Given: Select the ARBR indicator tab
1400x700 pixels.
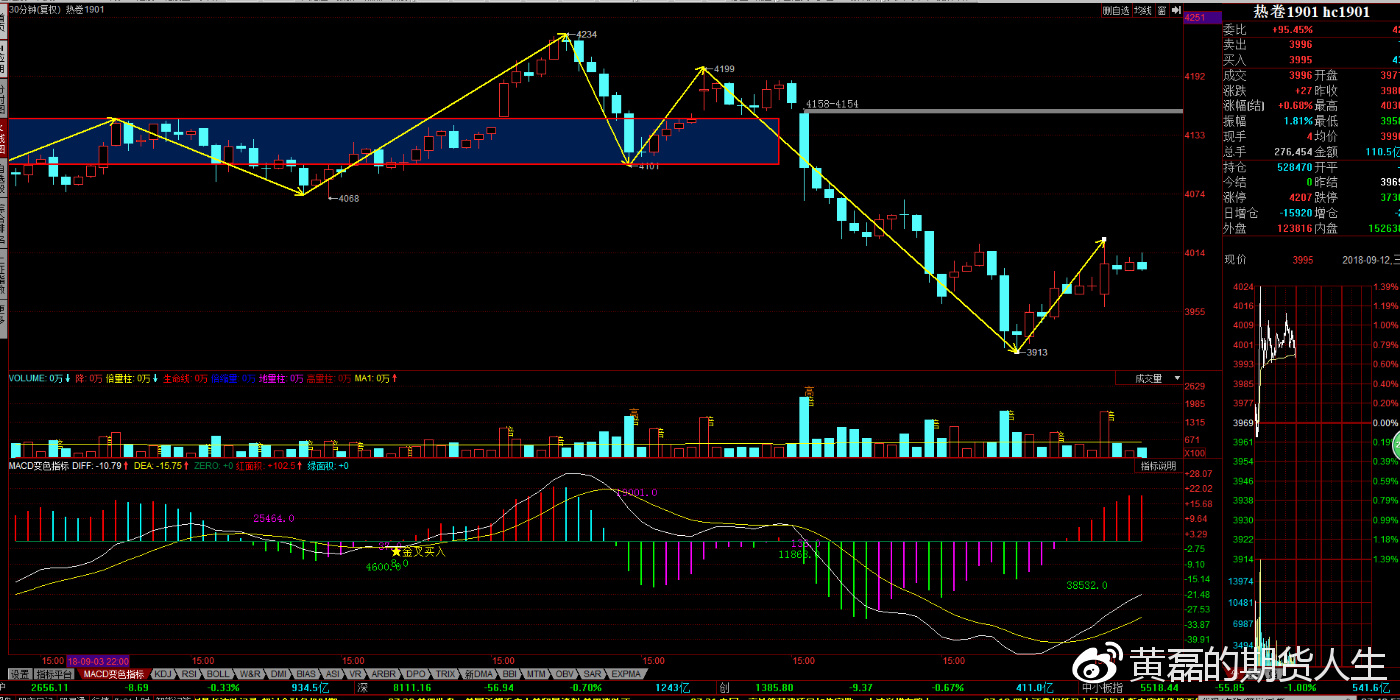Looking at the screenshot, I should (385, 674).
